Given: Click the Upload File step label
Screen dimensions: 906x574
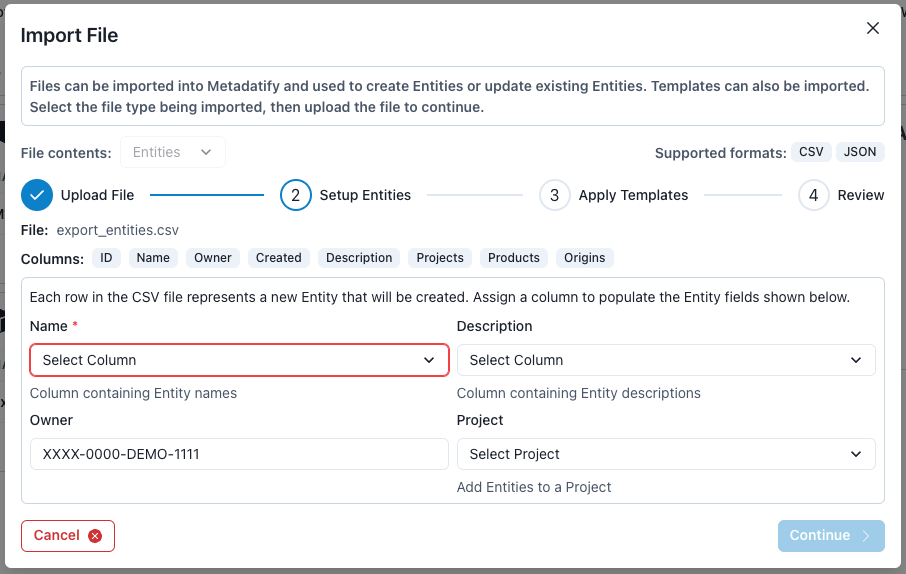Looking at the screenshot, I should pos(97,195).
